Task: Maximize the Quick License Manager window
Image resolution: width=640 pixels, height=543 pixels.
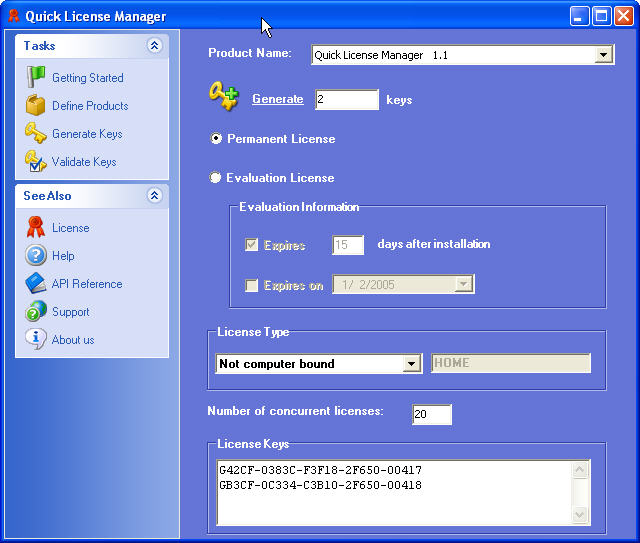Action: (602, 16)
